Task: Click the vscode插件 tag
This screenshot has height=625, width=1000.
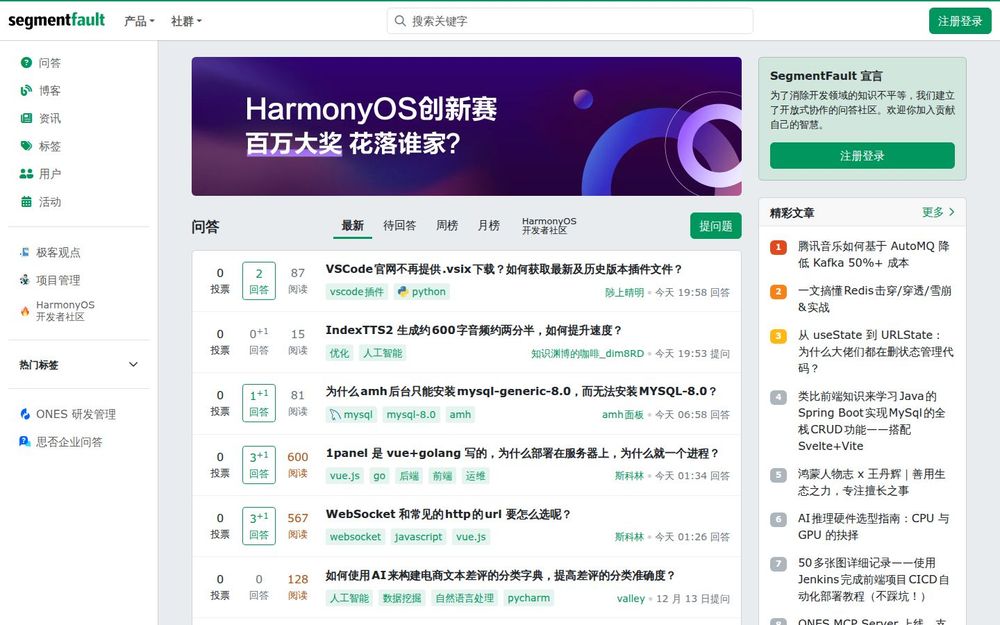Action: coord(357,291)
